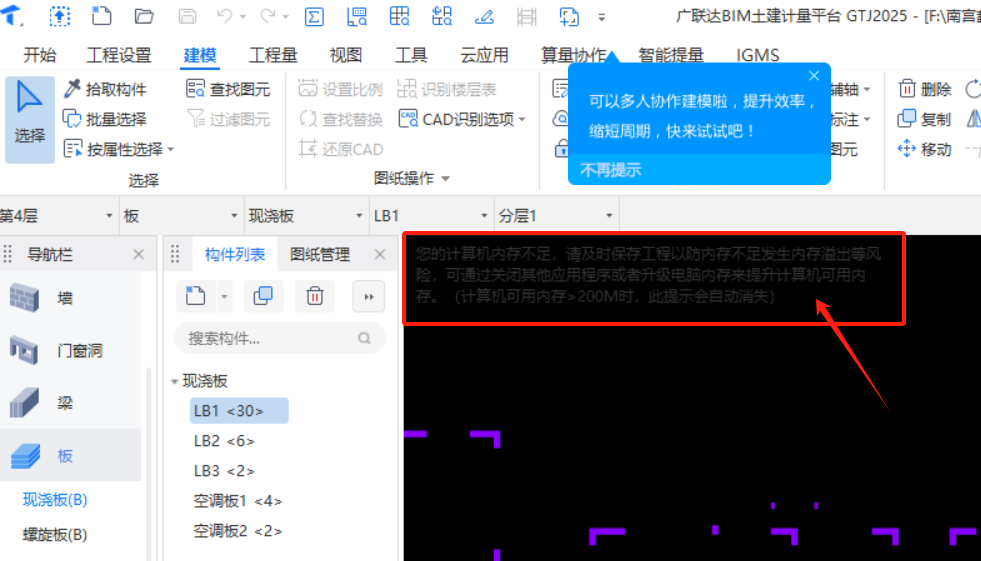Switch to the 建模 ribbon tab
Image resolution: width=981 pixels, height=561 pixels.
pos(200,55)
